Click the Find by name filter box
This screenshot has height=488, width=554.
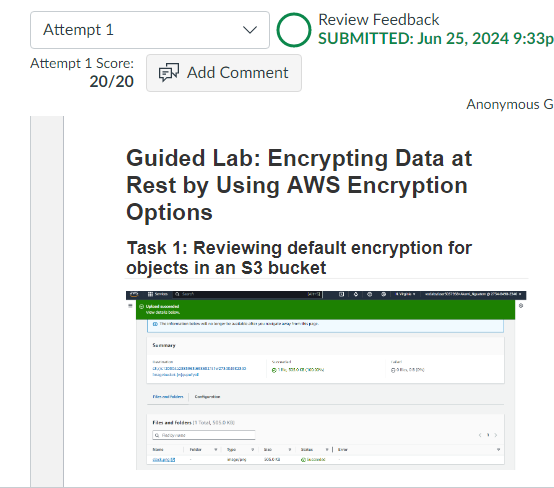coord(204,435)
